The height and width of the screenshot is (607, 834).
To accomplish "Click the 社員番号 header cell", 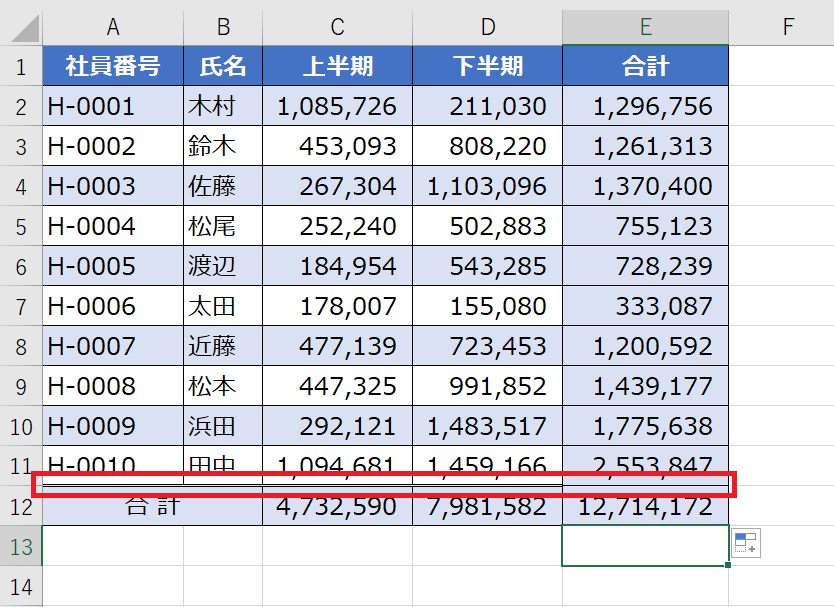I will pyautogui.click(x=113, y=66).
